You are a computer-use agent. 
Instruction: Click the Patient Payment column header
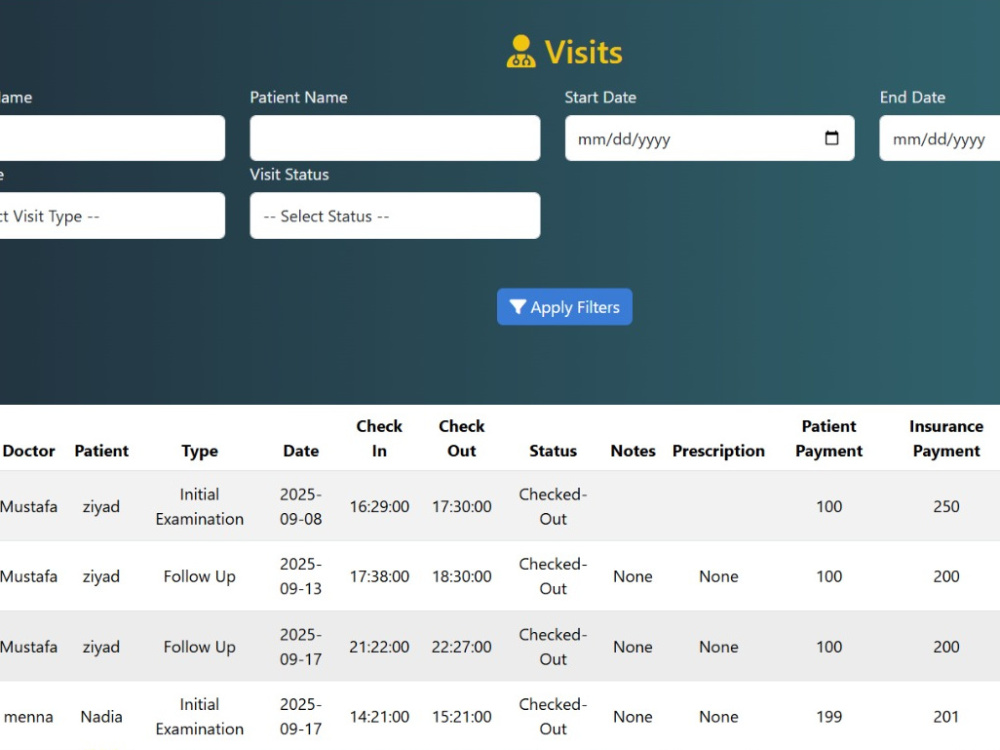click(x=829, y=438)
